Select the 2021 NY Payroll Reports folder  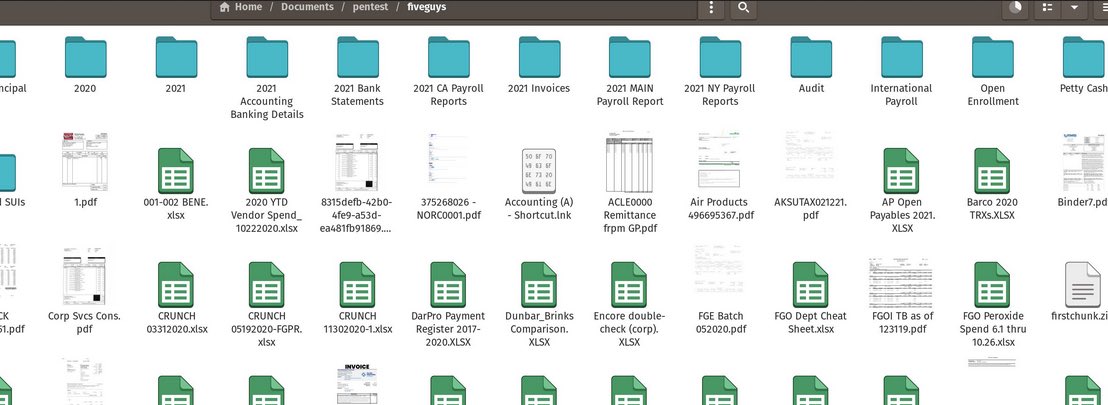tap(720, 57)
